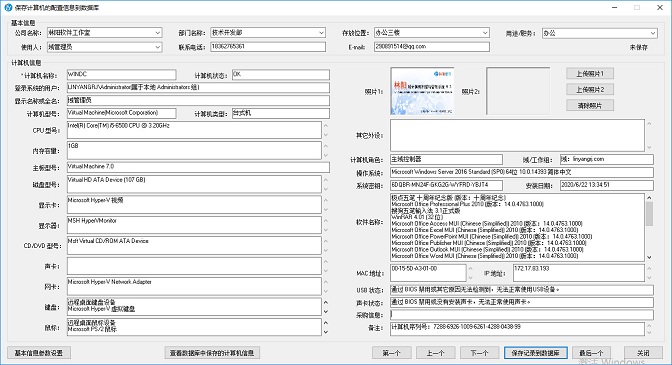
Task: Click the software list scrollbar down arrow
Action: coord(649,257)
